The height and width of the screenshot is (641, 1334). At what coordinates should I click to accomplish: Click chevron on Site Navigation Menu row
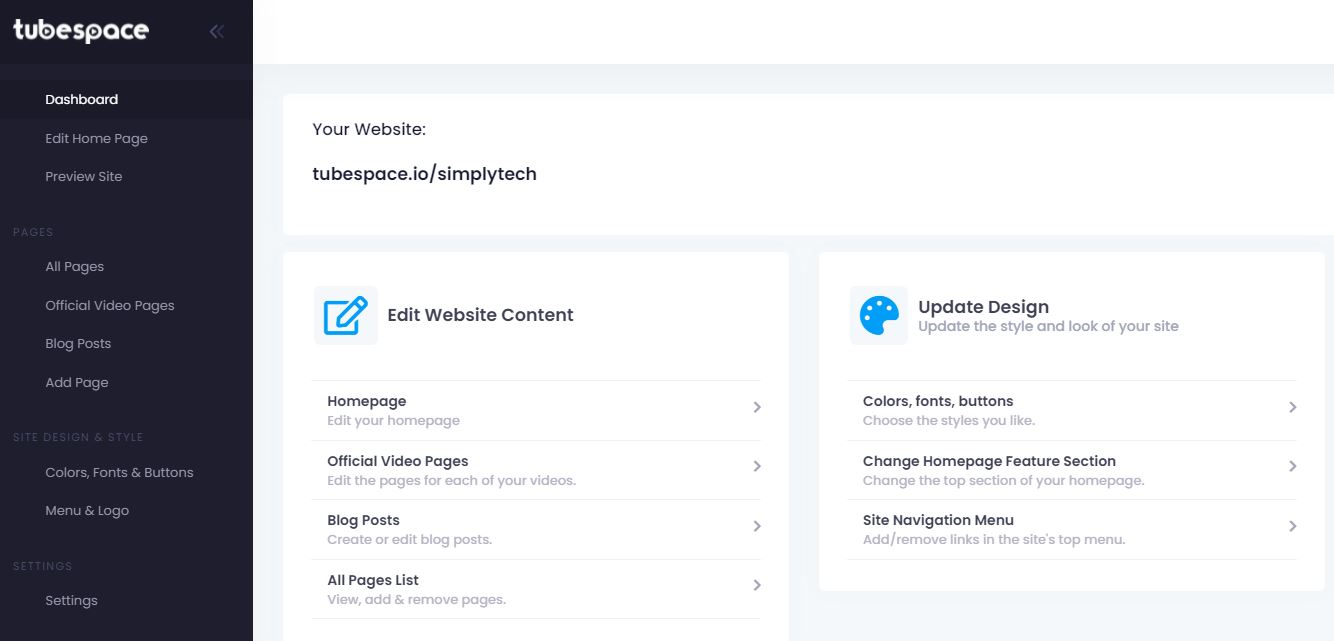tap(1293, 526)
